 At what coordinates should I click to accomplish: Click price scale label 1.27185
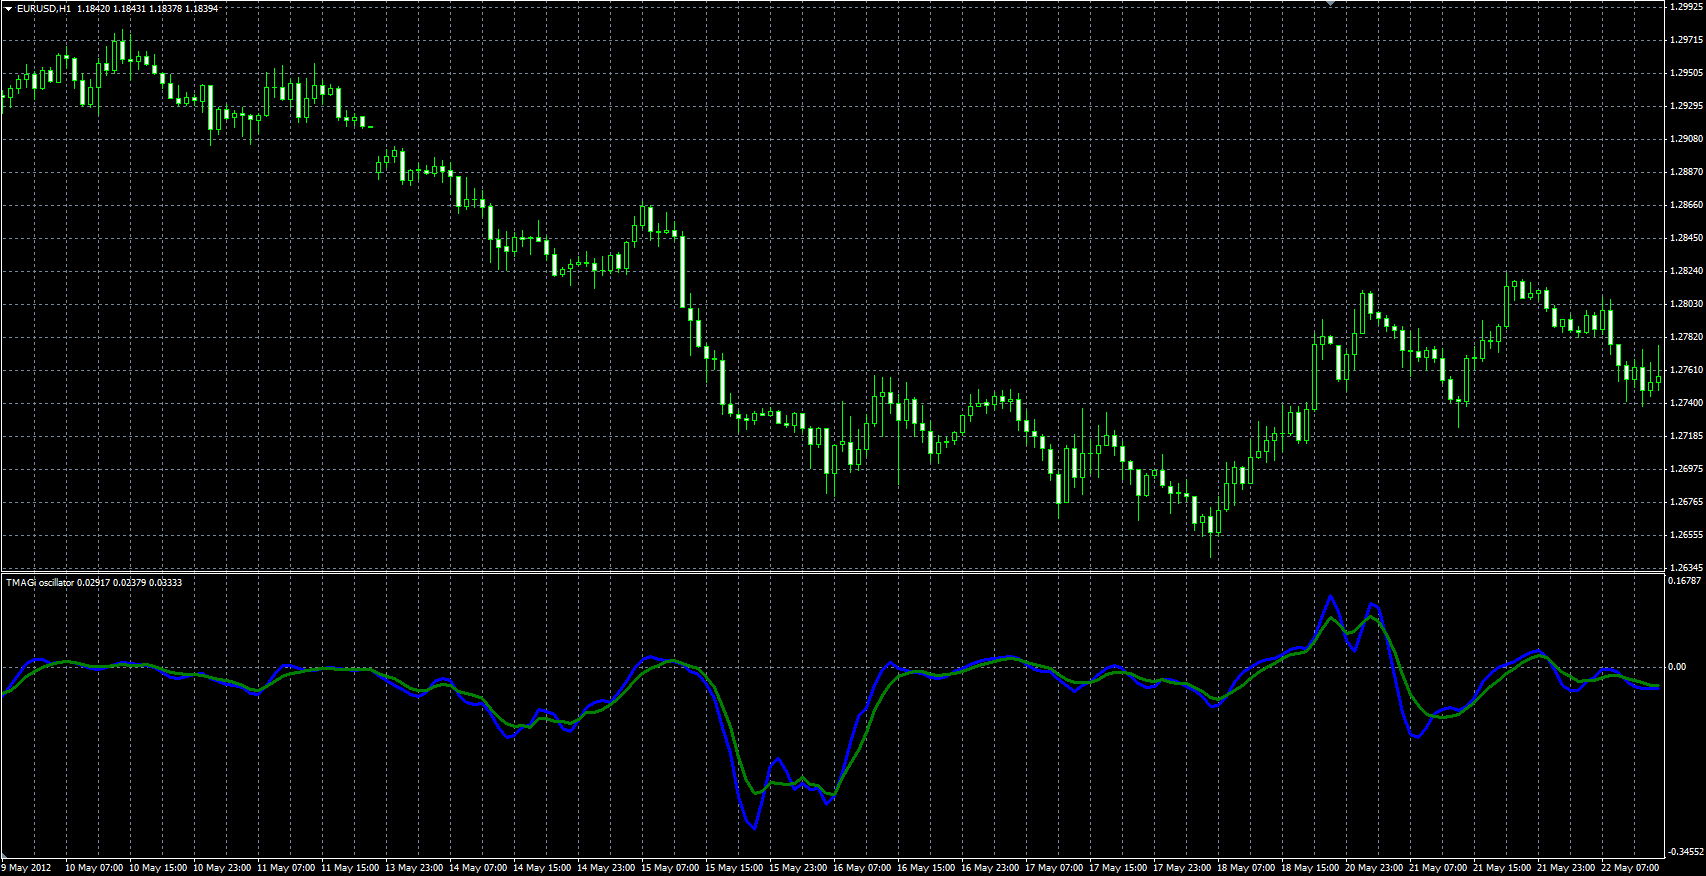[x=1686, y=436]
